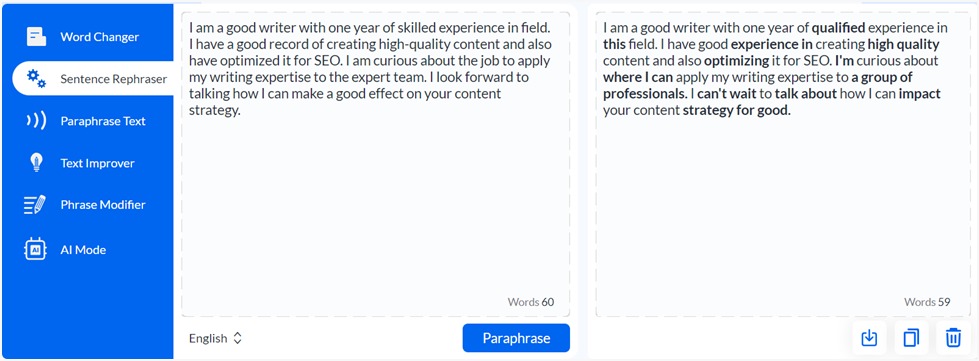Click the Text Improver lightbulb icon
Image resolution: width=979 pixels, height=361 pixels.
tap(36, 163)
